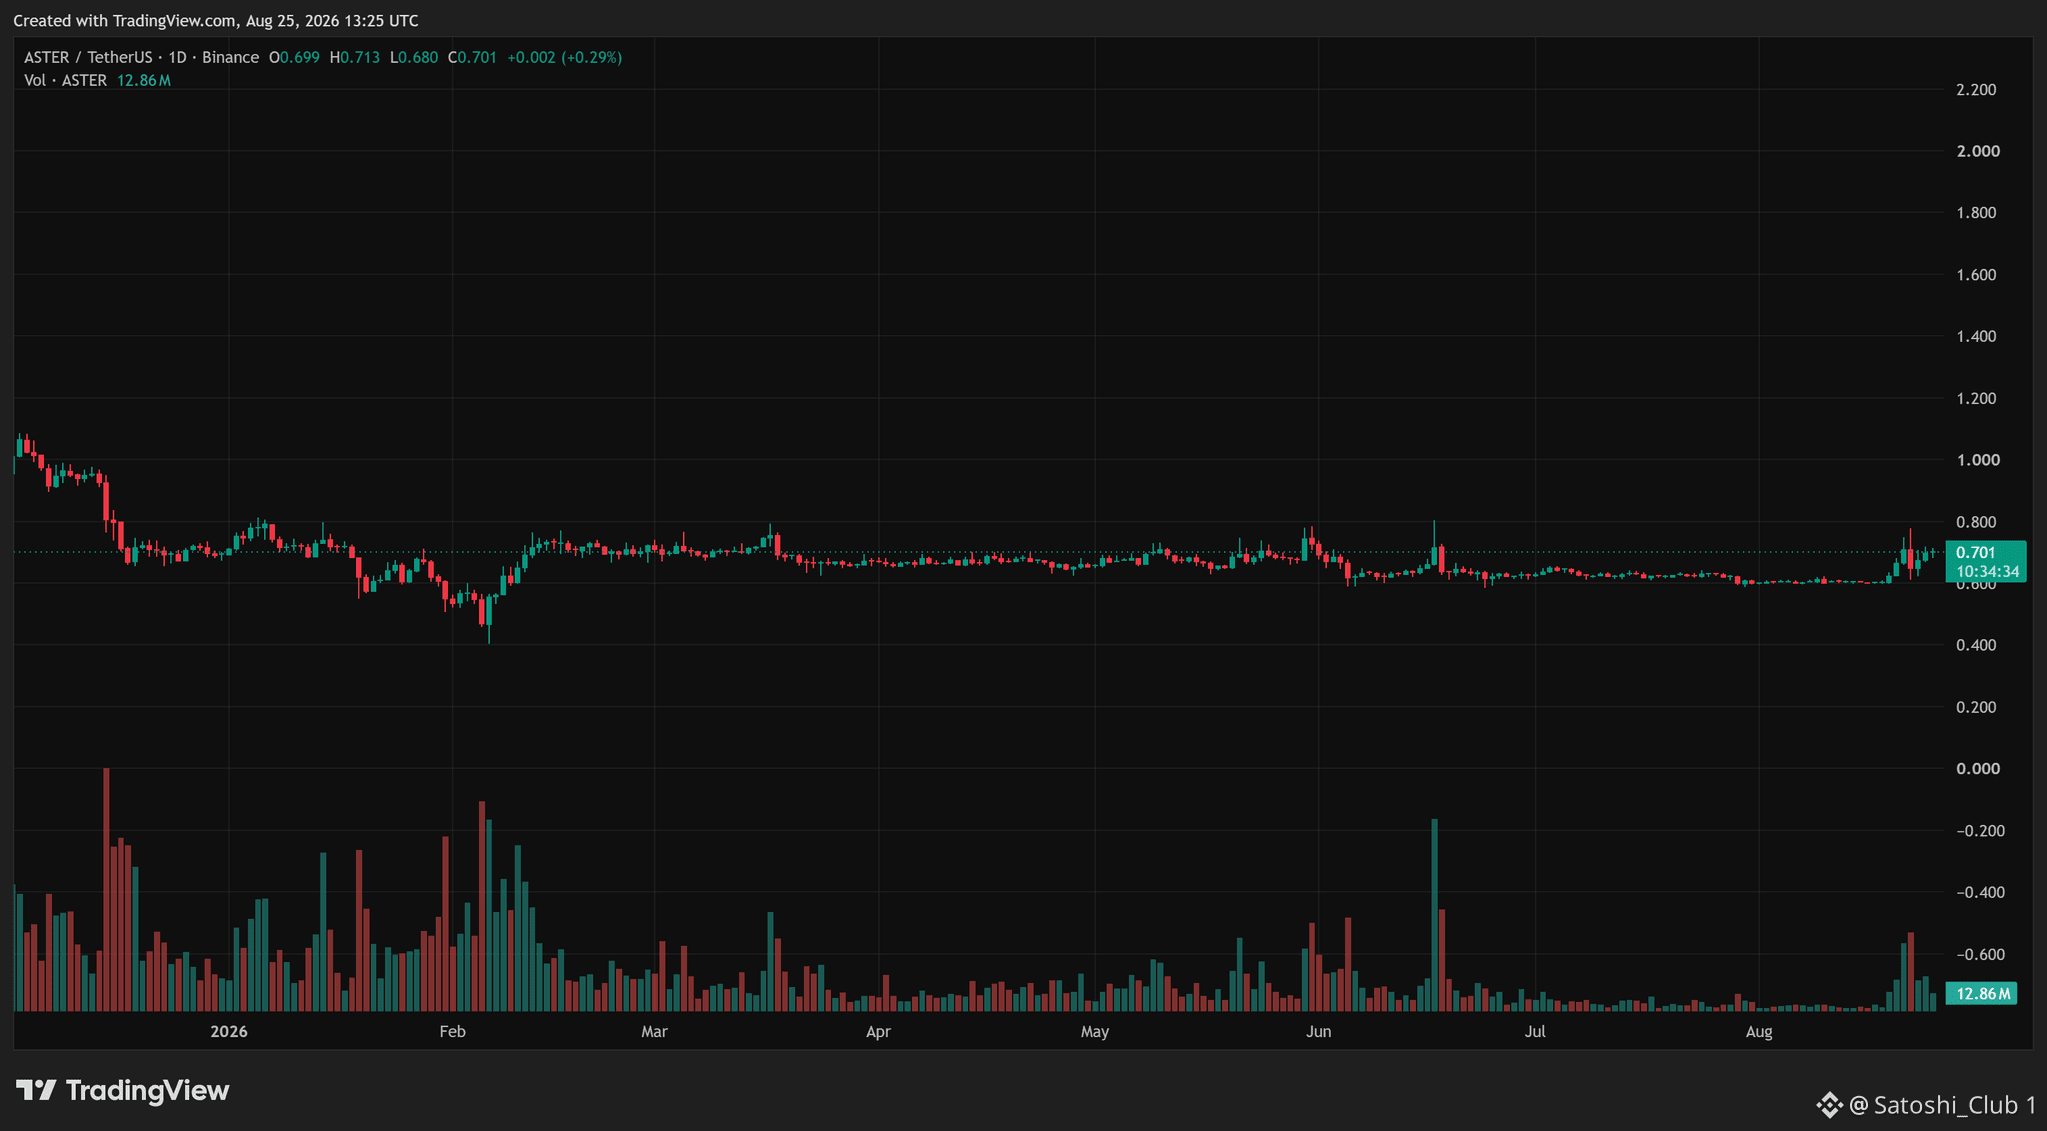Click the Jul label on time axis
The image size is (2047, 1131).
tap(1535, 1032)
